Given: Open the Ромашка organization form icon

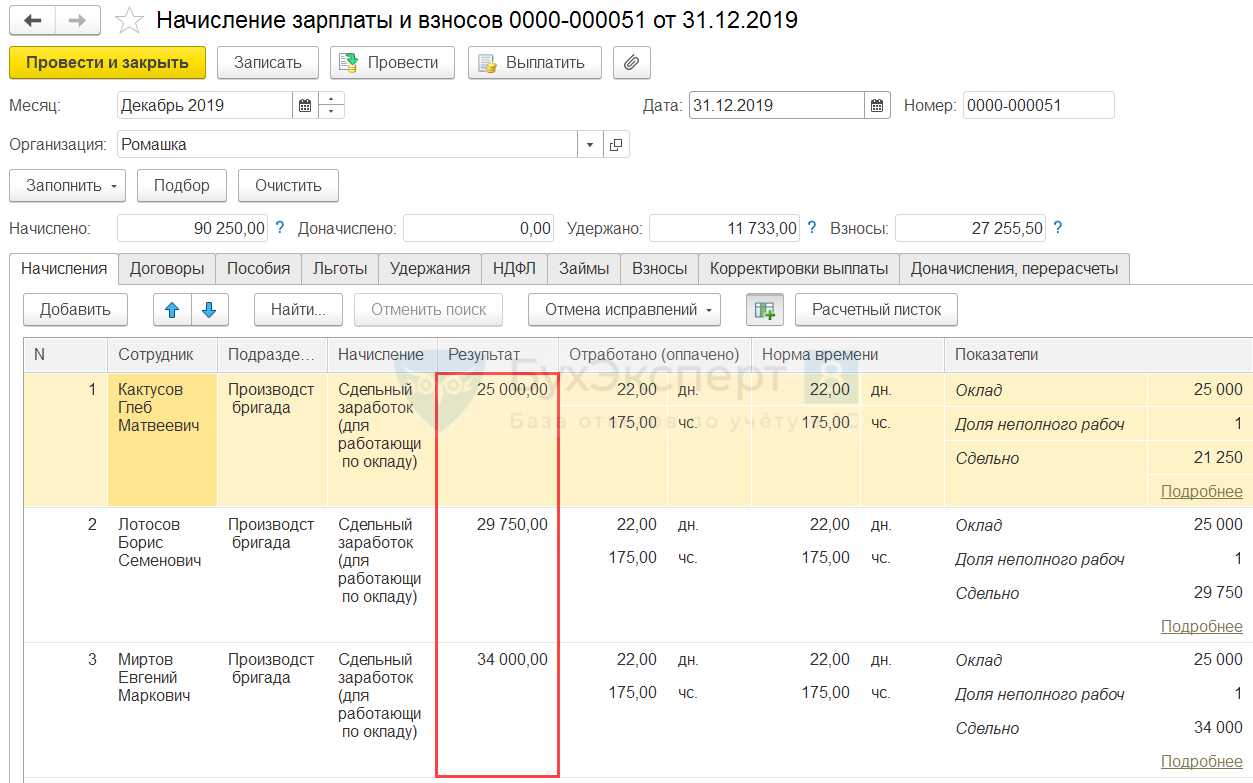Looking at the screenshot, I should point(616,145).
